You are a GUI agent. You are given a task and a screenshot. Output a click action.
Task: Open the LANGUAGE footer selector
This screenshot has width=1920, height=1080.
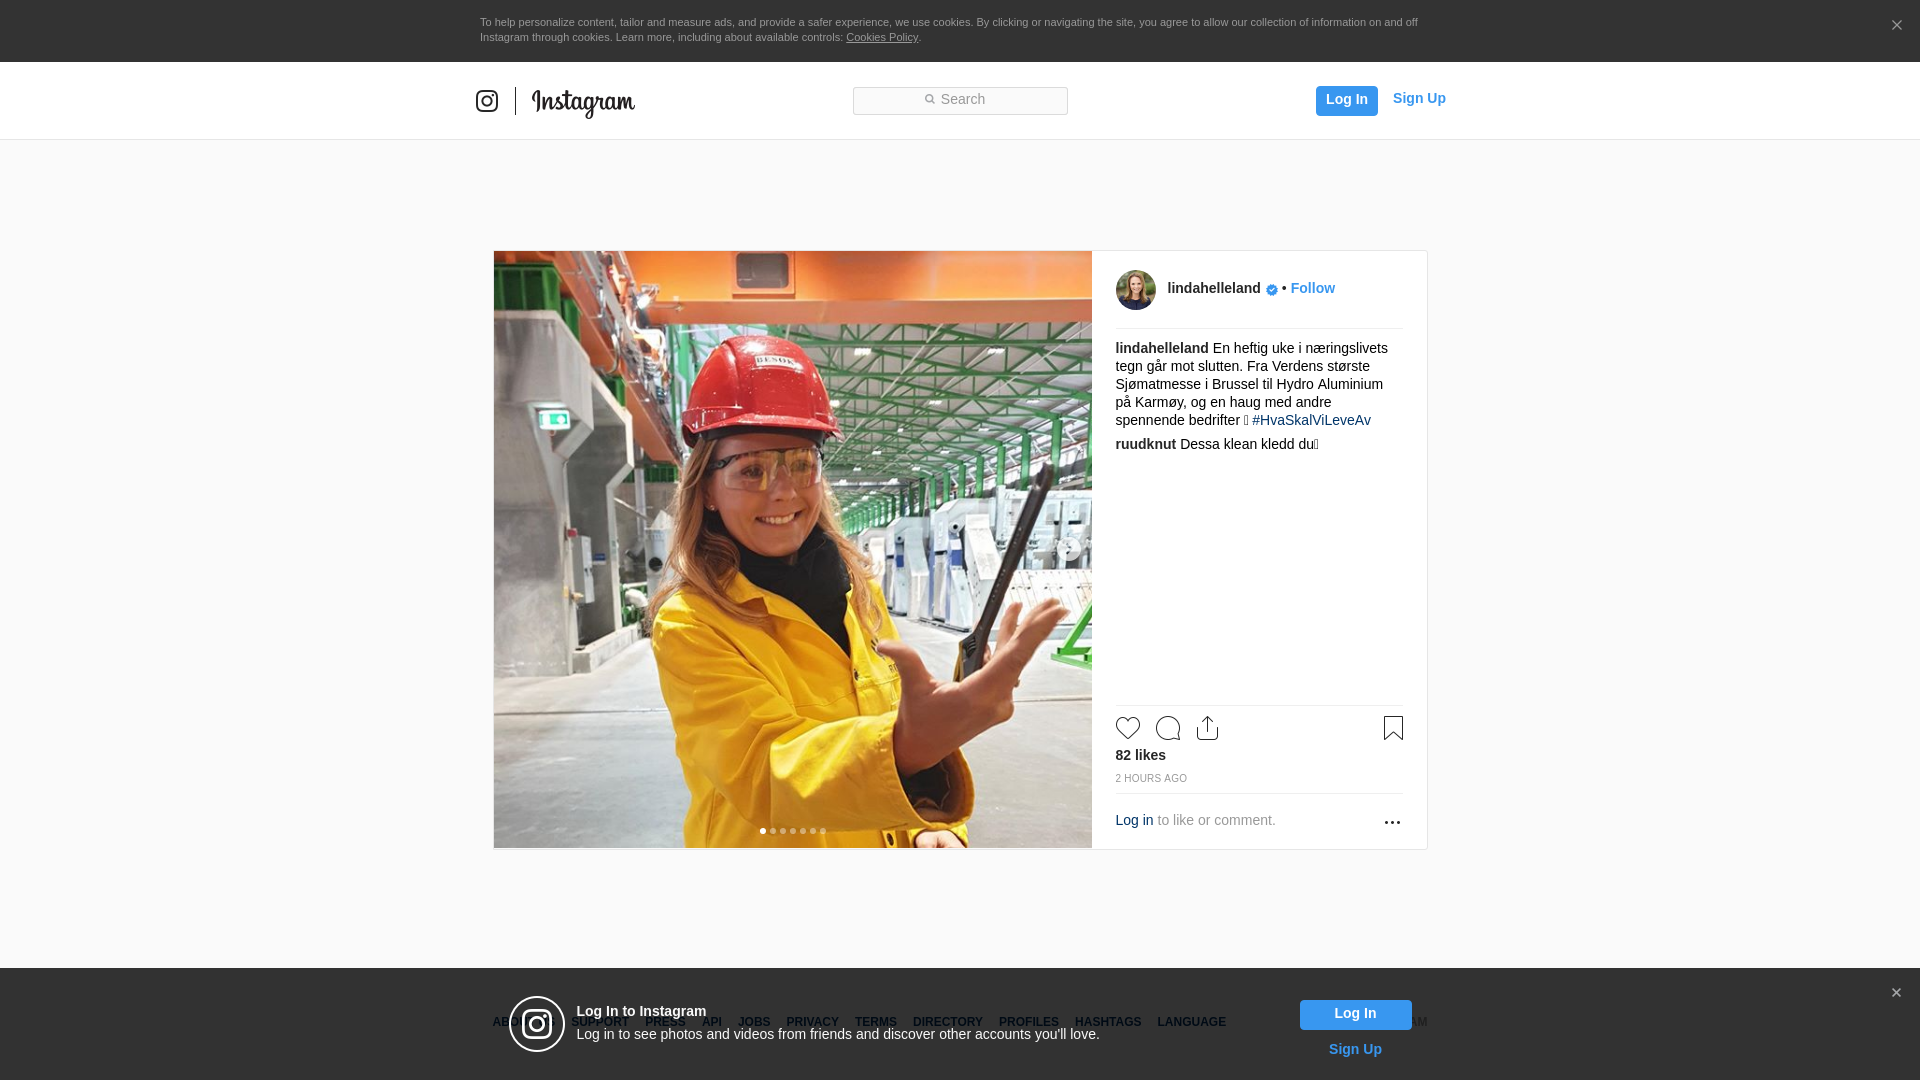(x=1191, y=1022)
